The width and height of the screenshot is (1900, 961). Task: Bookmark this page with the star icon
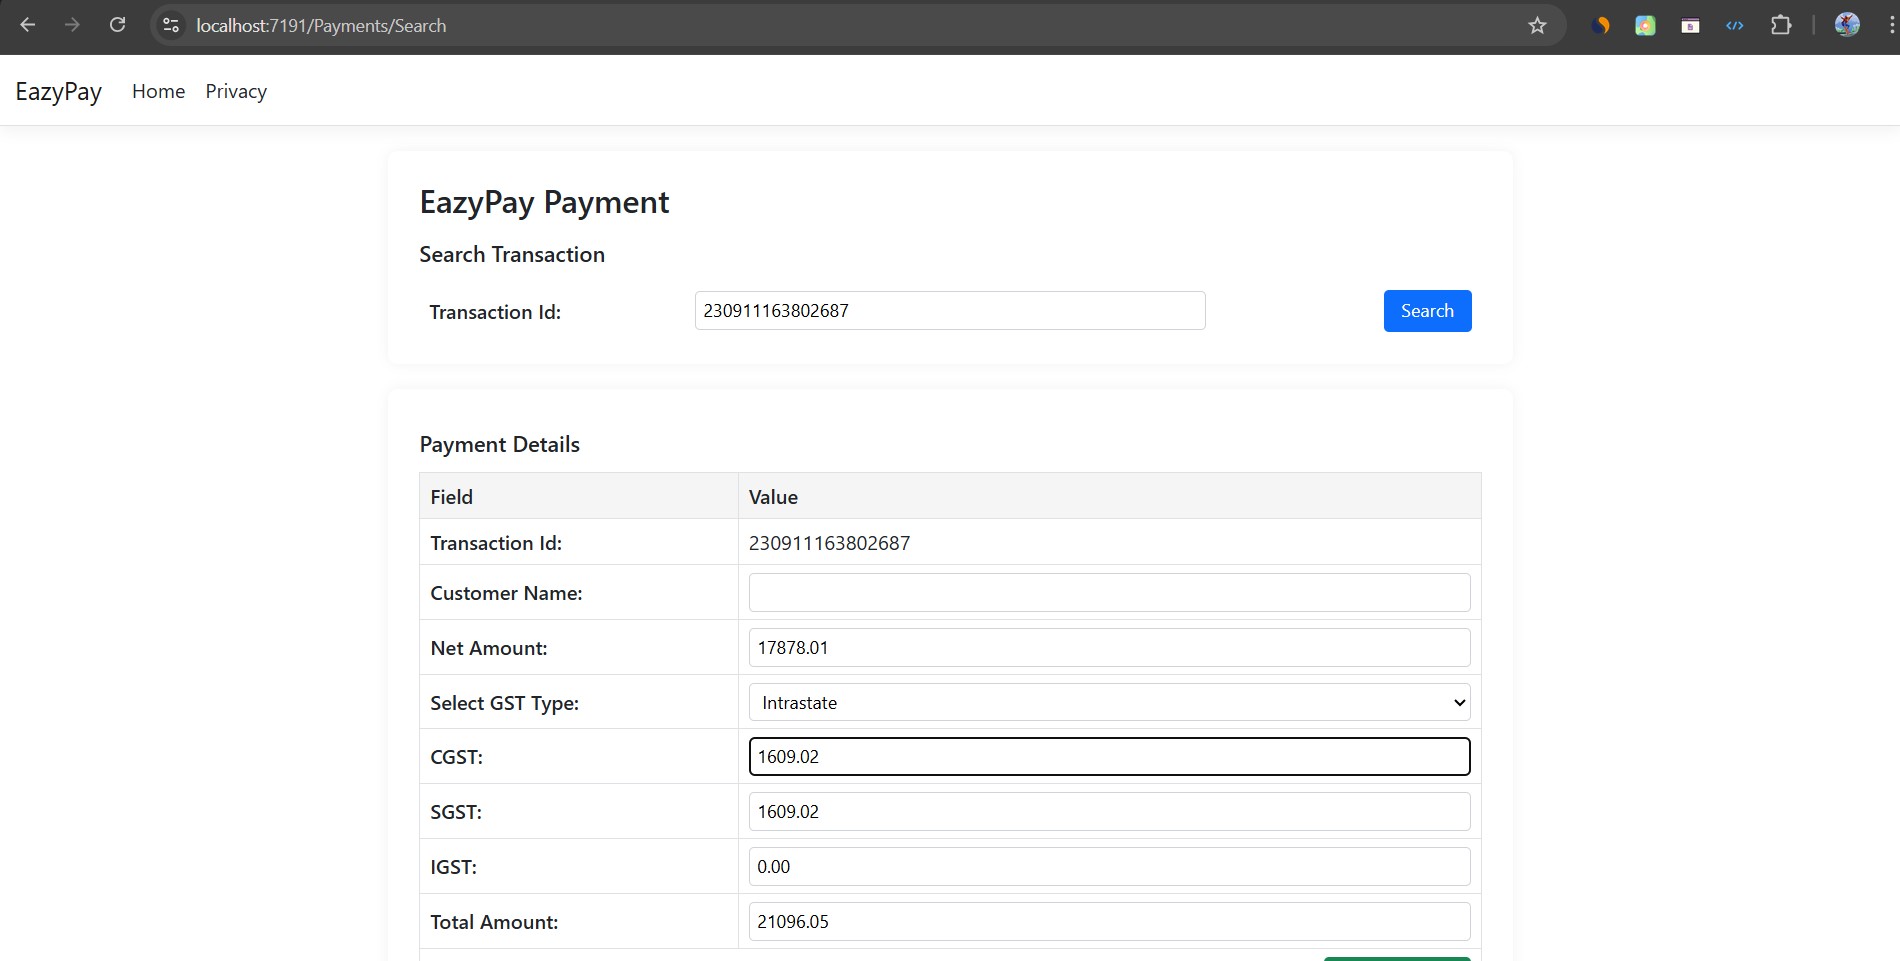pos(1537,25)
